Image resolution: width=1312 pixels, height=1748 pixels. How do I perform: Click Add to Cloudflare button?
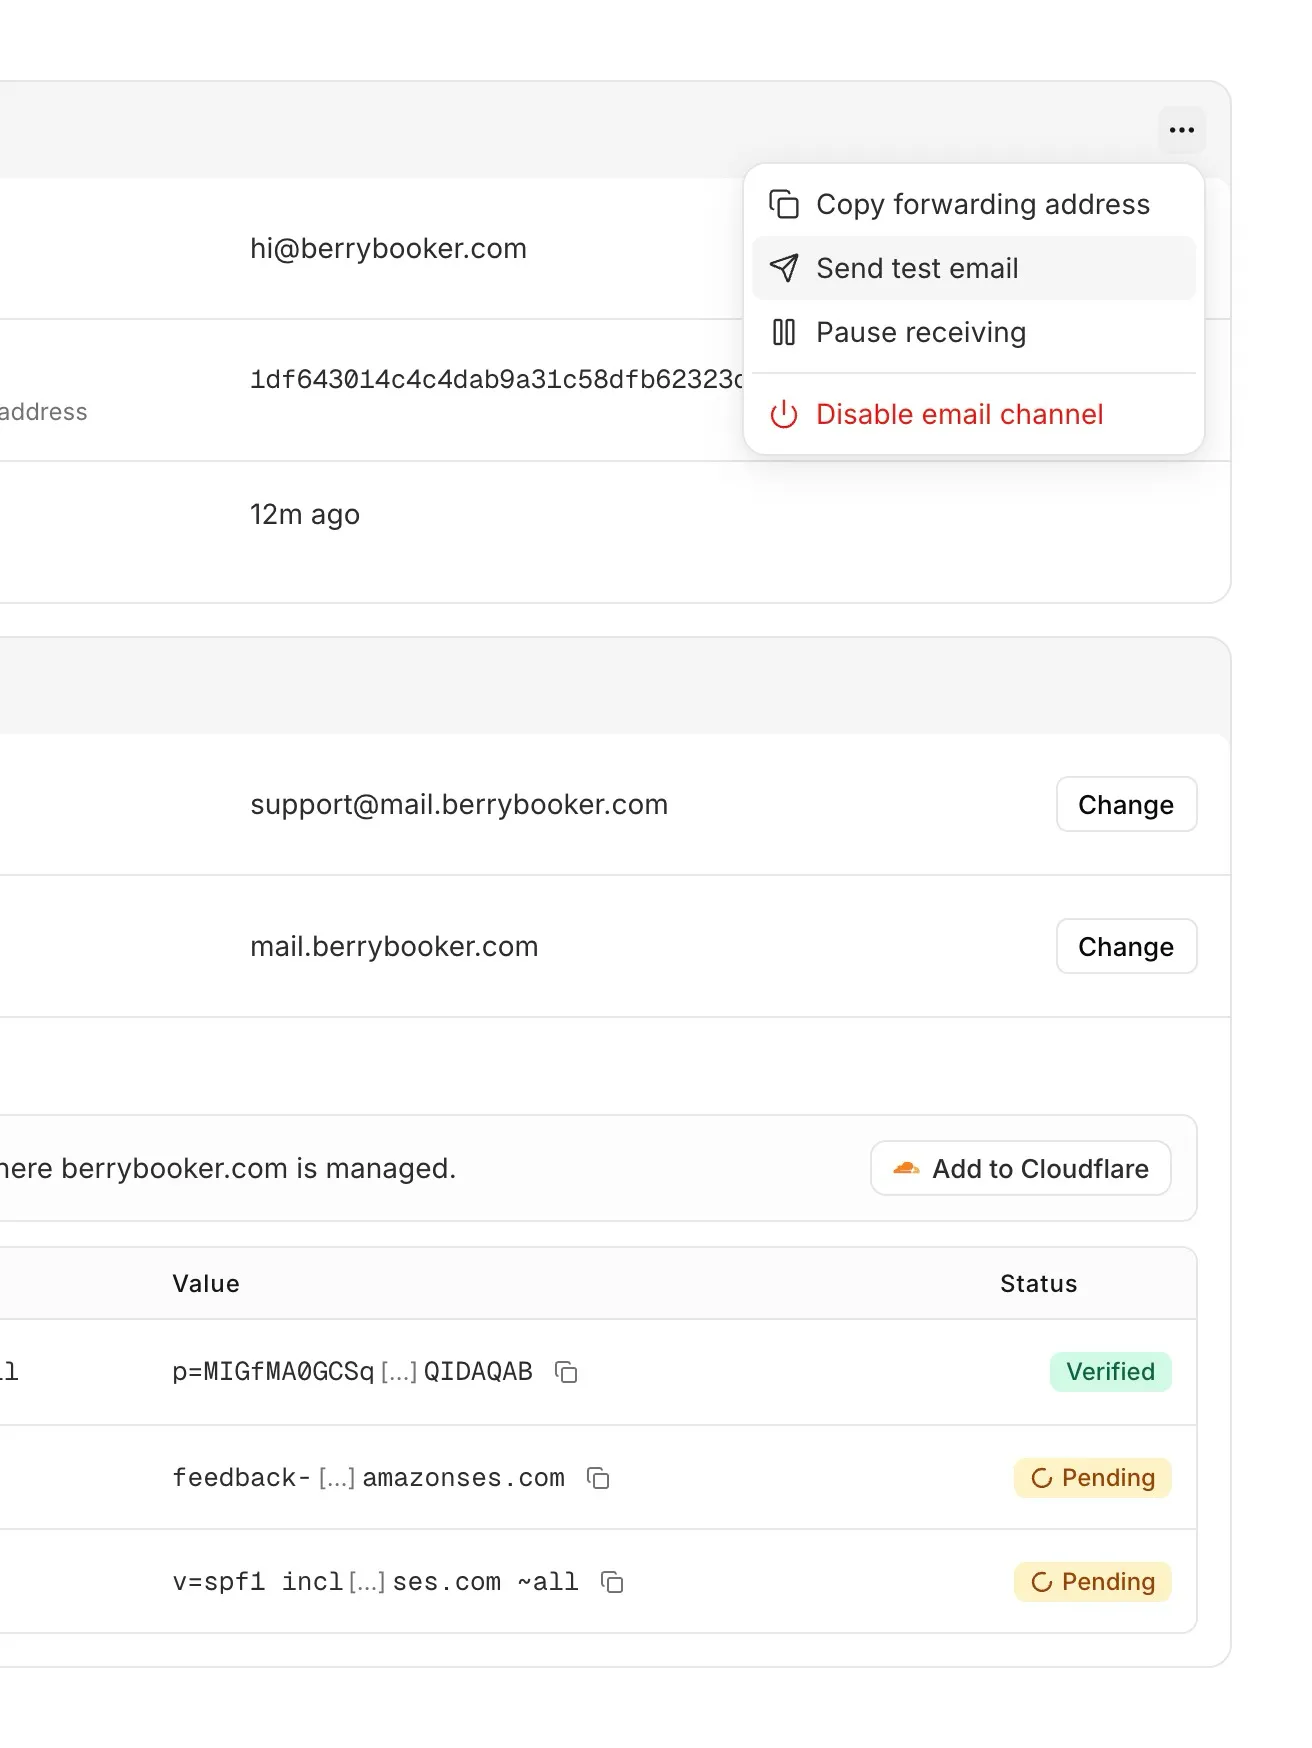1020,1168
